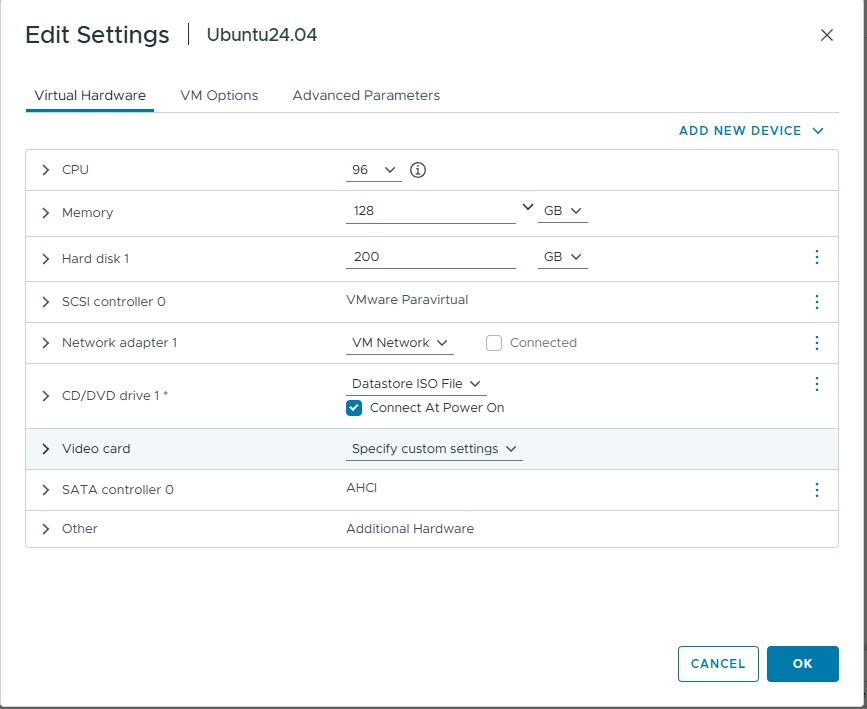Change Hard disk unit GB dropdown
Screen dimensions: 867x709
[562, 257]
